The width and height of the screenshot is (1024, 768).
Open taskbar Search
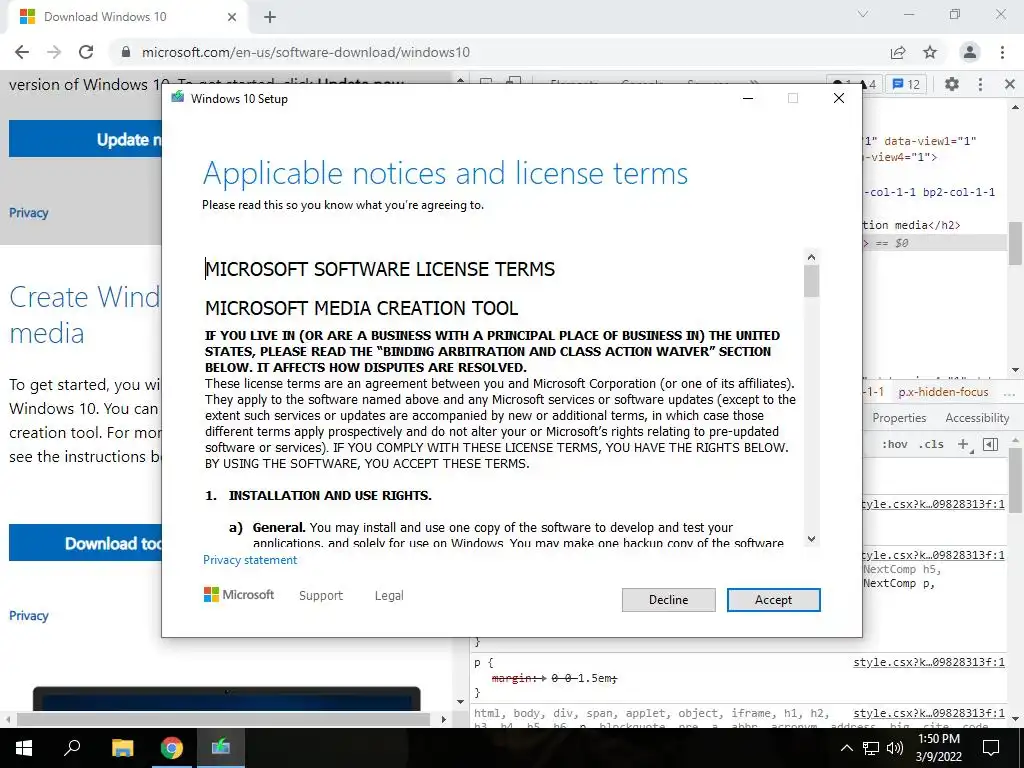(x=72, y=748)
